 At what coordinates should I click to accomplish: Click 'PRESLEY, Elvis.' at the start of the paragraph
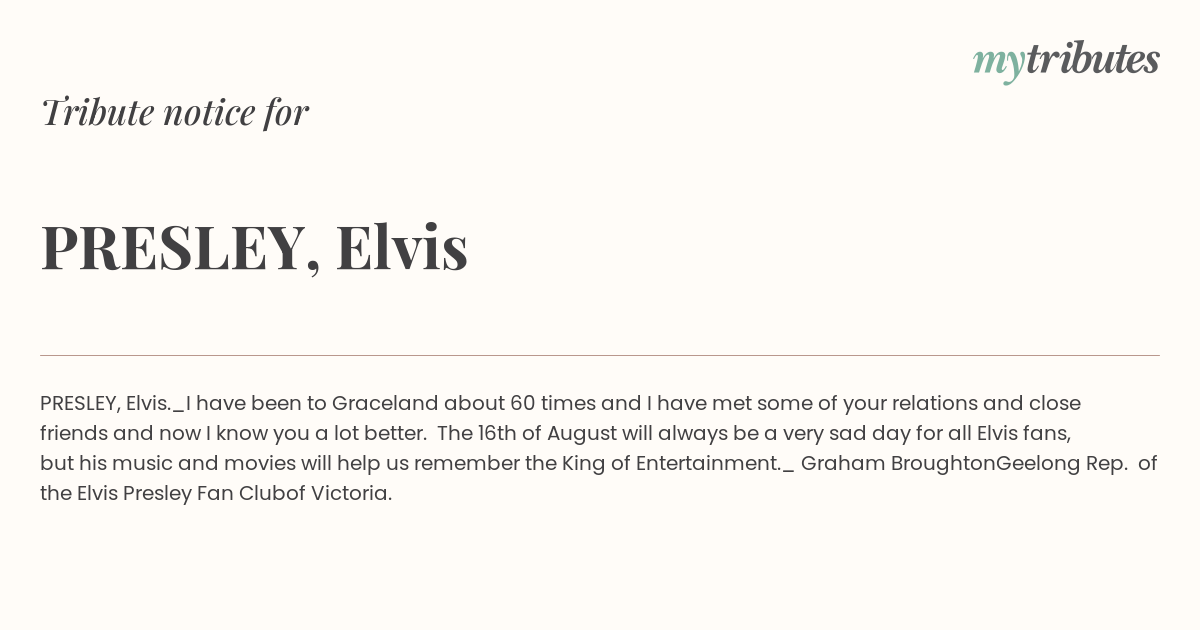pos(106,403)
